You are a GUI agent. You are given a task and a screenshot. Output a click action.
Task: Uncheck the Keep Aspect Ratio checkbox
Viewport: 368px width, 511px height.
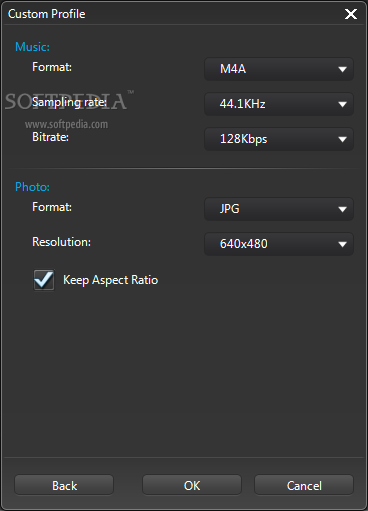(x=44, y=280)
